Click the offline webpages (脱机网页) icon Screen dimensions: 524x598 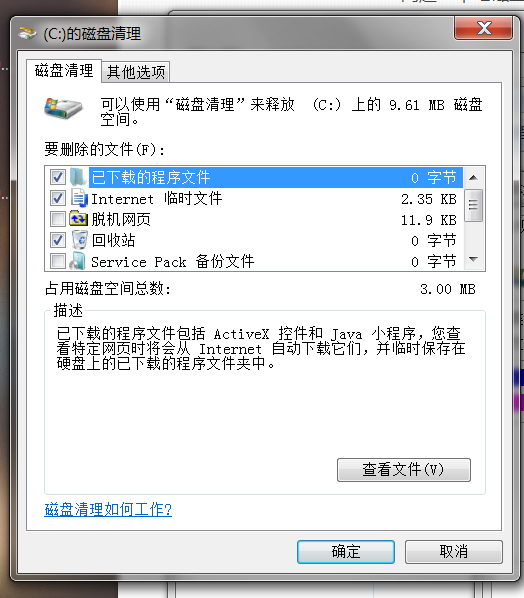pyautogui.click(x=78, y=219)
